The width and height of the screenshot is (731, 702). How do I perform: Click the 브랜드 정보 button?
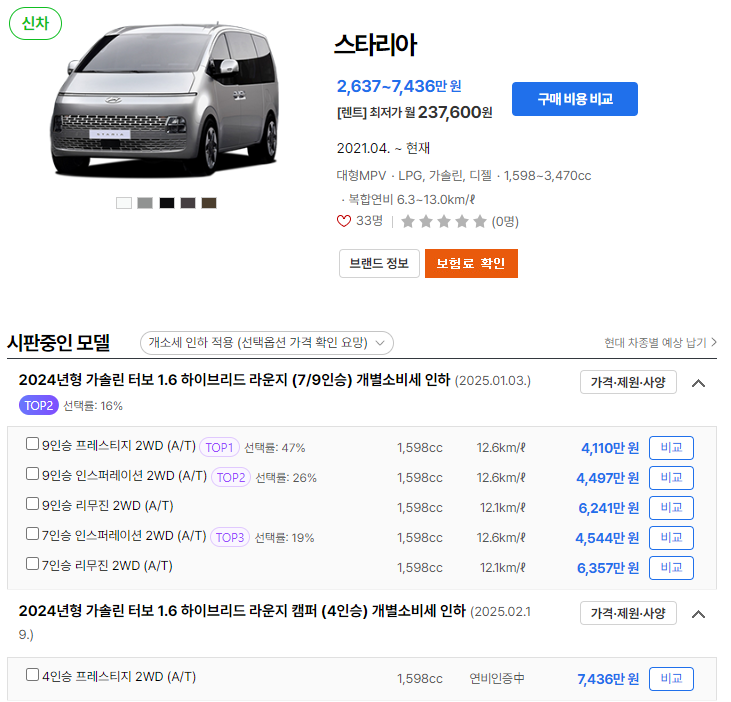[x=379, y=263]
